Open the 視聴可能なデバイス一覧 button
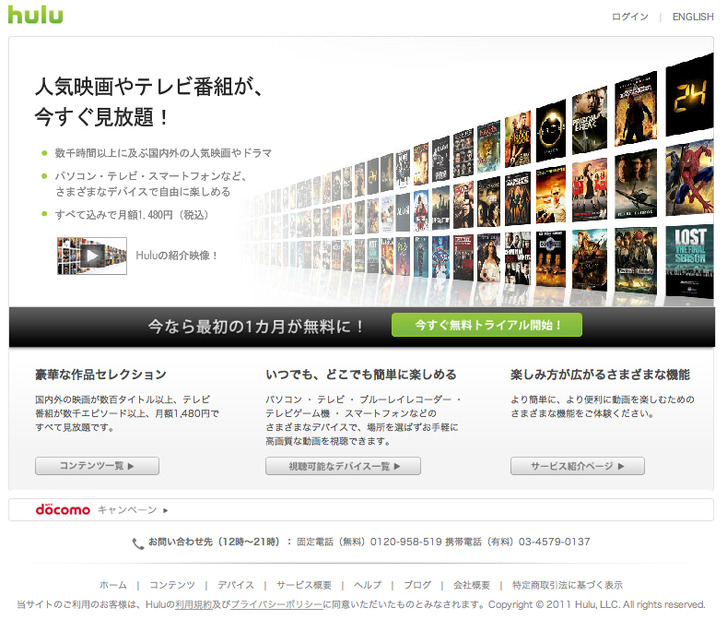Image resolution: width=727 pixels, height=620 pixels. [343, 466]
